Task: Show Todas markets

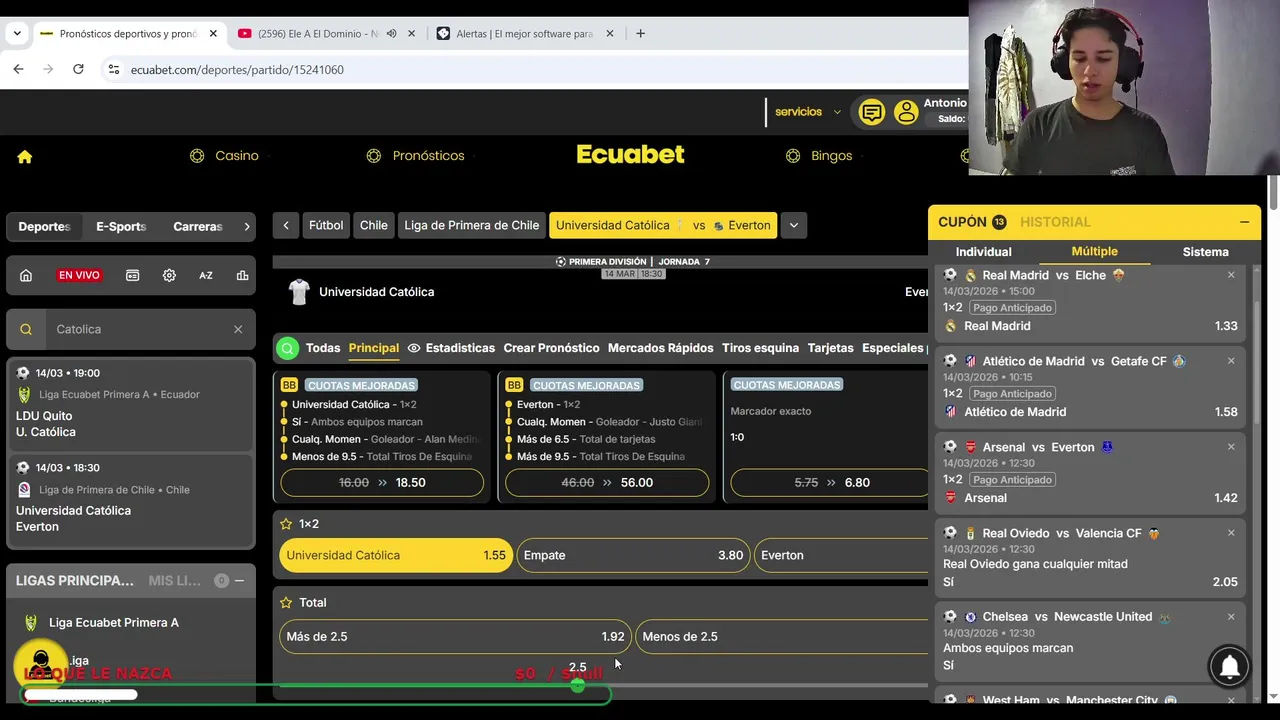Action: [x=323, y=348]
